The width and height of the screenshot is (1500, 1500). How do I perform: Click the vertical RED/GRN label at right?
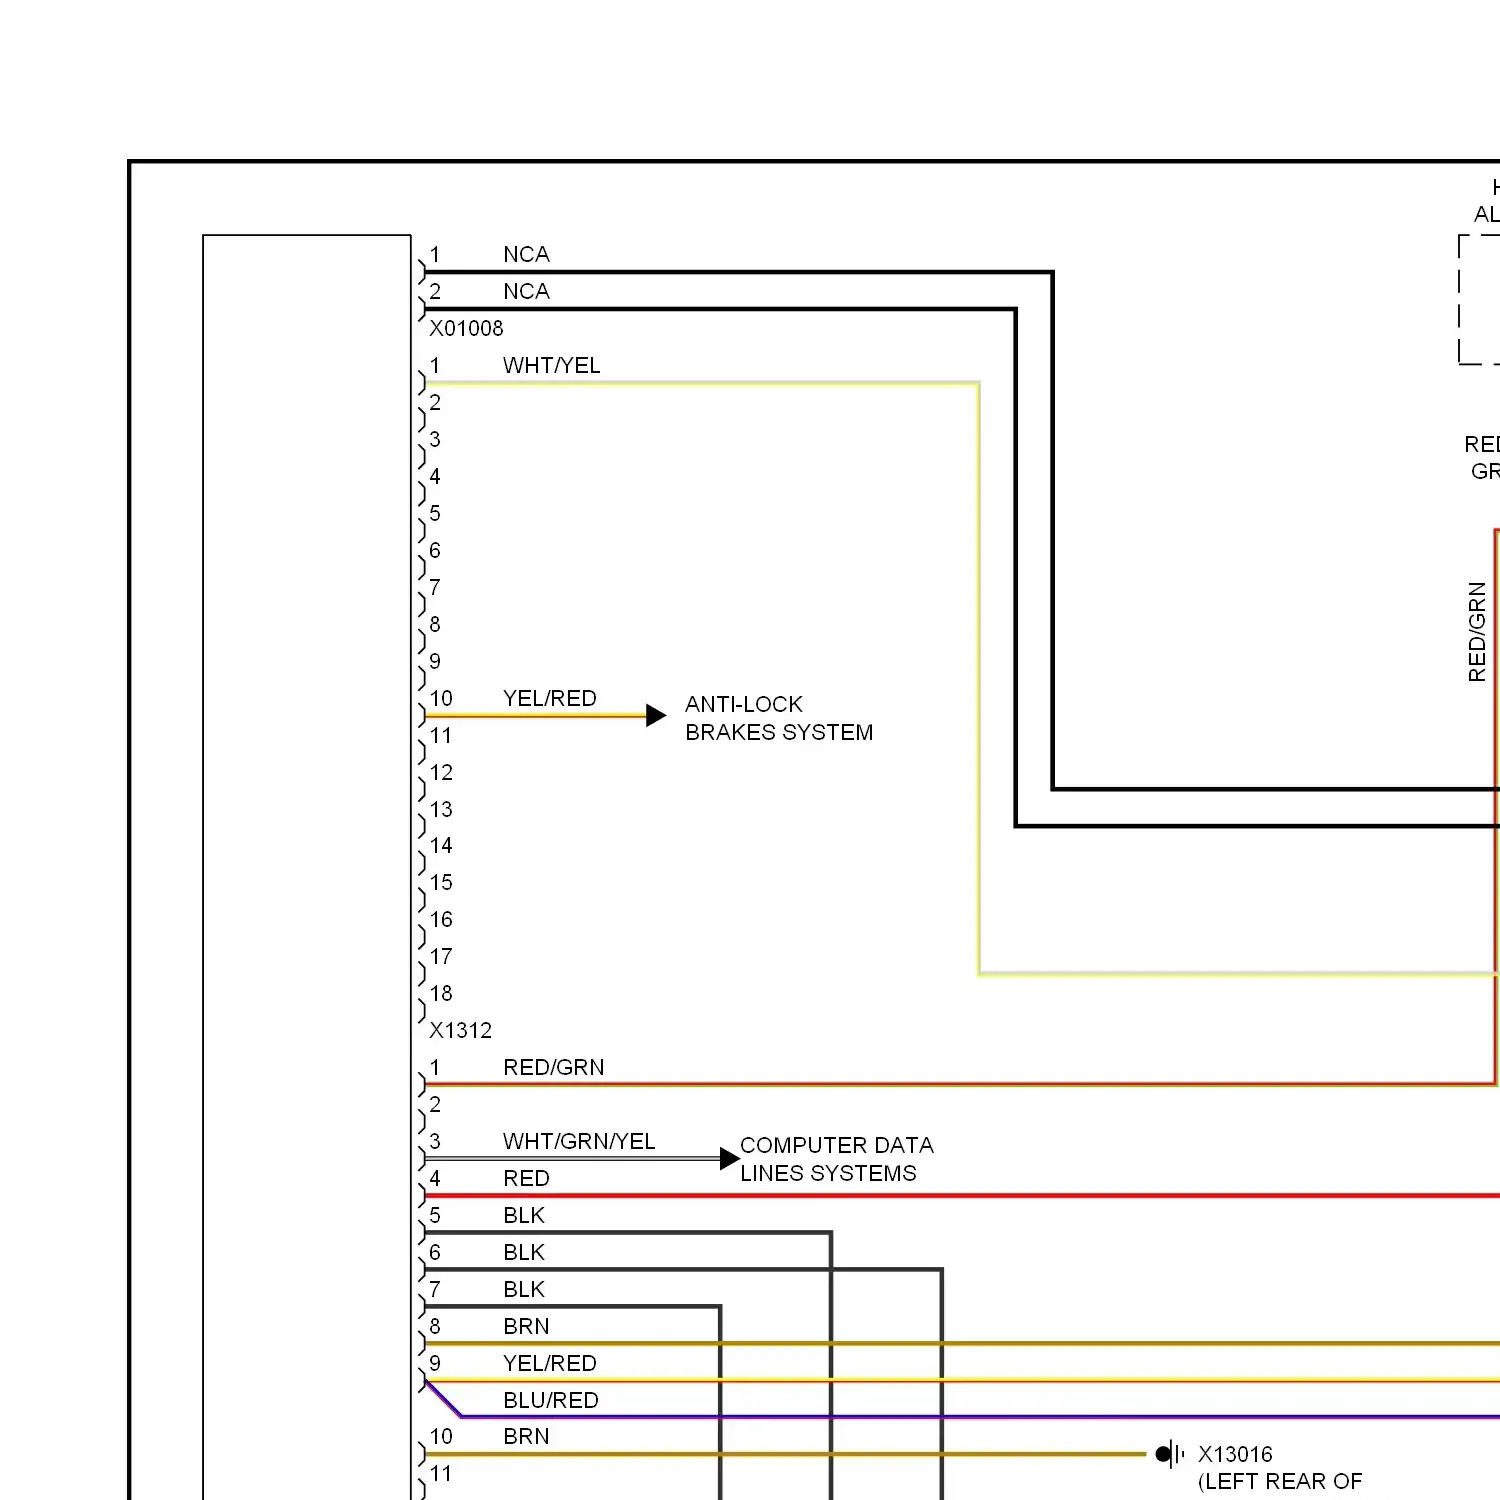1477,632
